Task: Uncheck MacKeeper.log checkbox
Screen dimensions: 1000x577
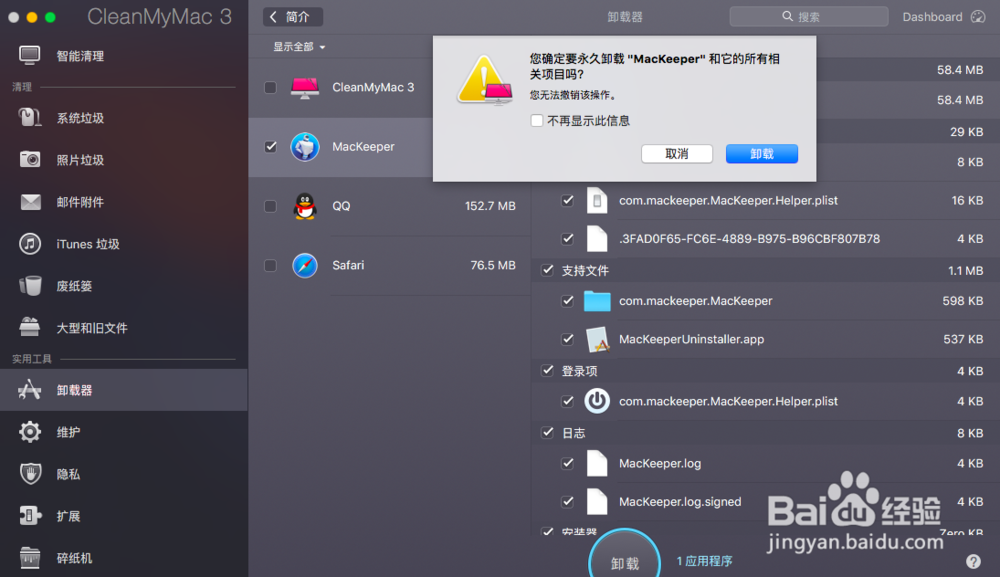Action: click(x=567, y=464)
